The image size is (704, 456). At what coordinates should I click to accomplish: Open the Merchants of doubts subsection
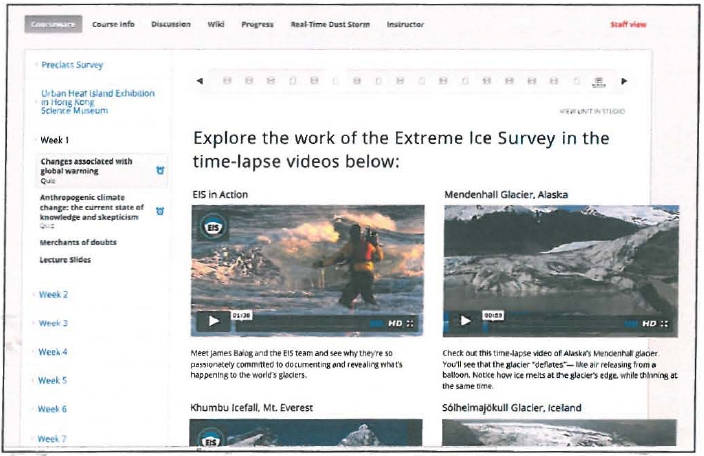tap(78, 242)
